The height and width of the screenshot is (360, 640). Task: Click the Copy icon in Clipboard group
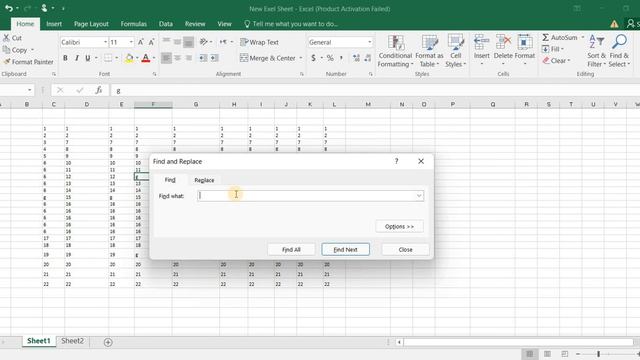pyautogui.click(x=6, y=50)
